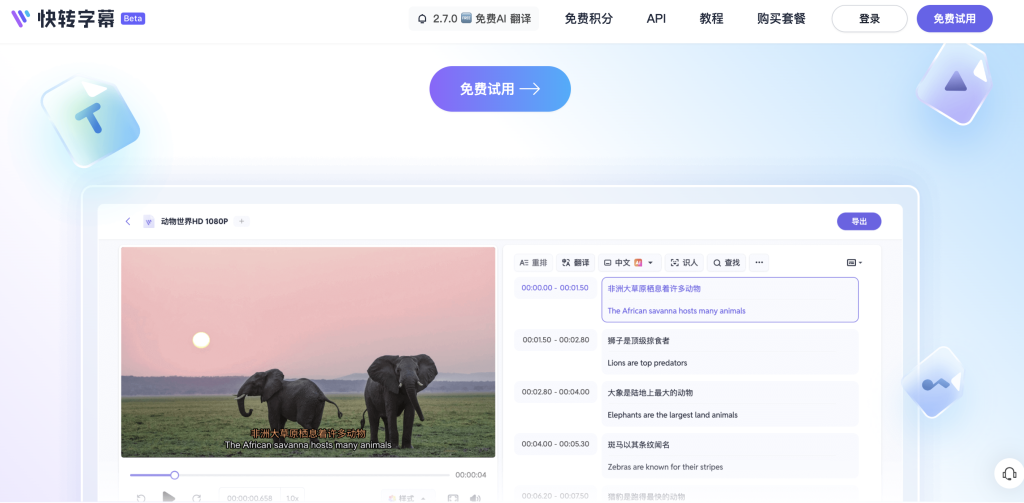Click the line Lions are top predators

647,363
